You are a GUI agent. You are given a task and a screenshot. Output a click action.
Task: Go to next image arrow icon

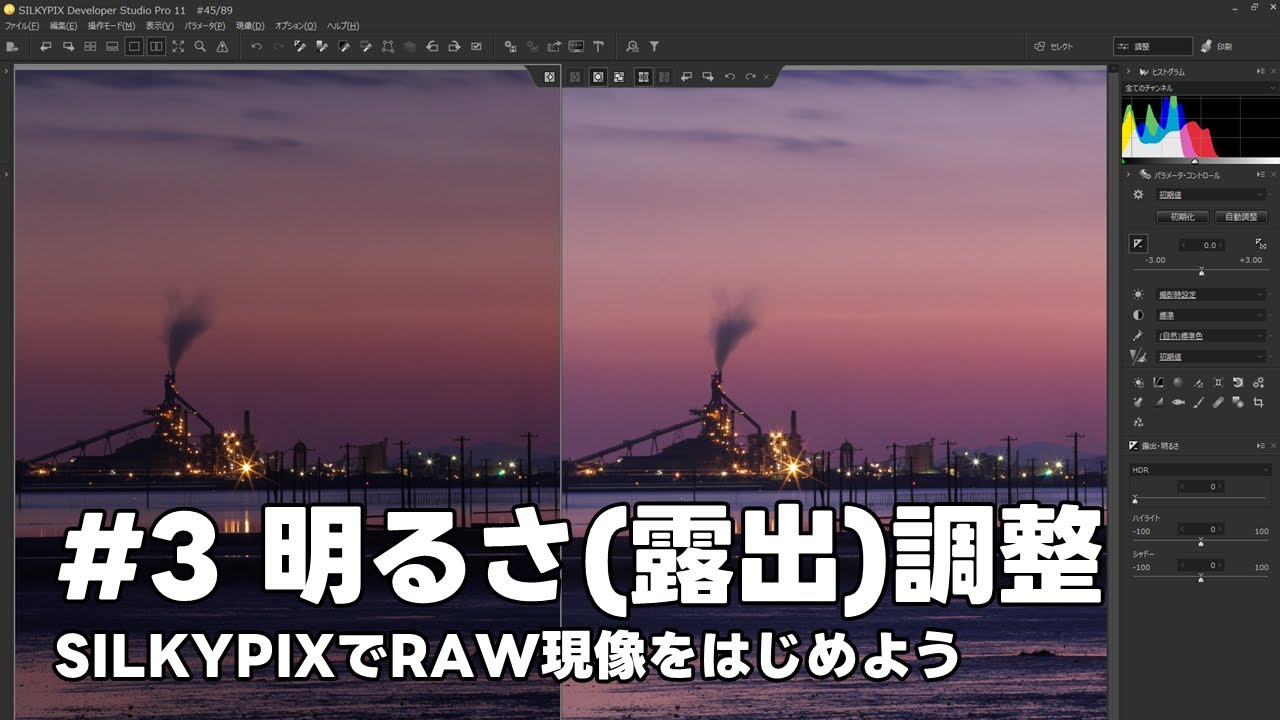coord(68,46)
